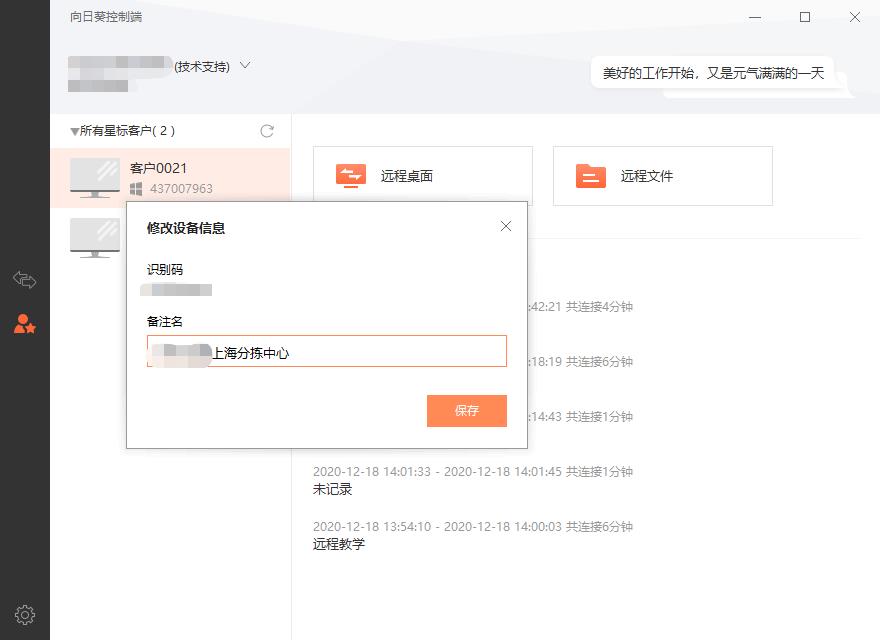The height and width of the screenshot is (640, 880).
Task: Open 远程桌面 remote desktop
Action: pyautogui.click(x=423, y=176)
